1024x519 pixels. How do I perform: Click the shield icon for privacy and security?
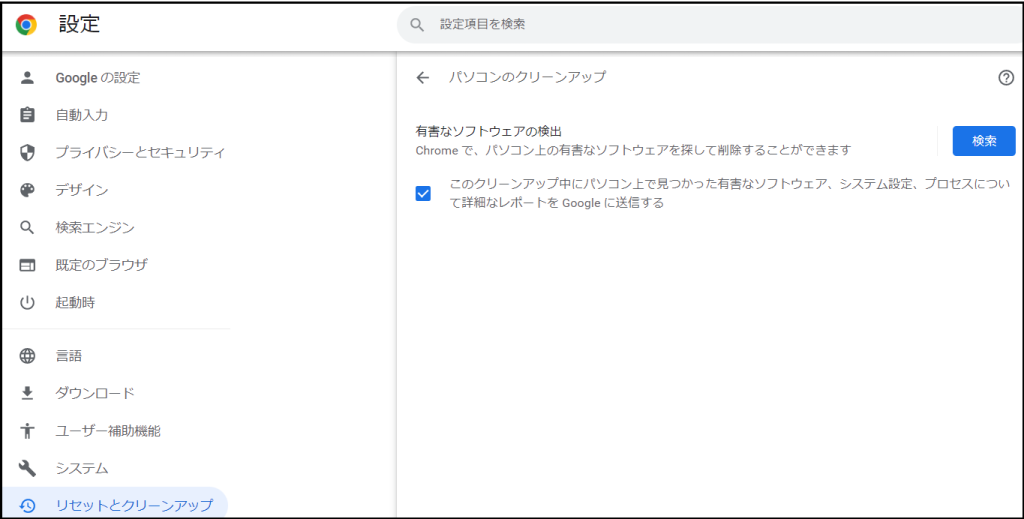click(x=28, y=153)
